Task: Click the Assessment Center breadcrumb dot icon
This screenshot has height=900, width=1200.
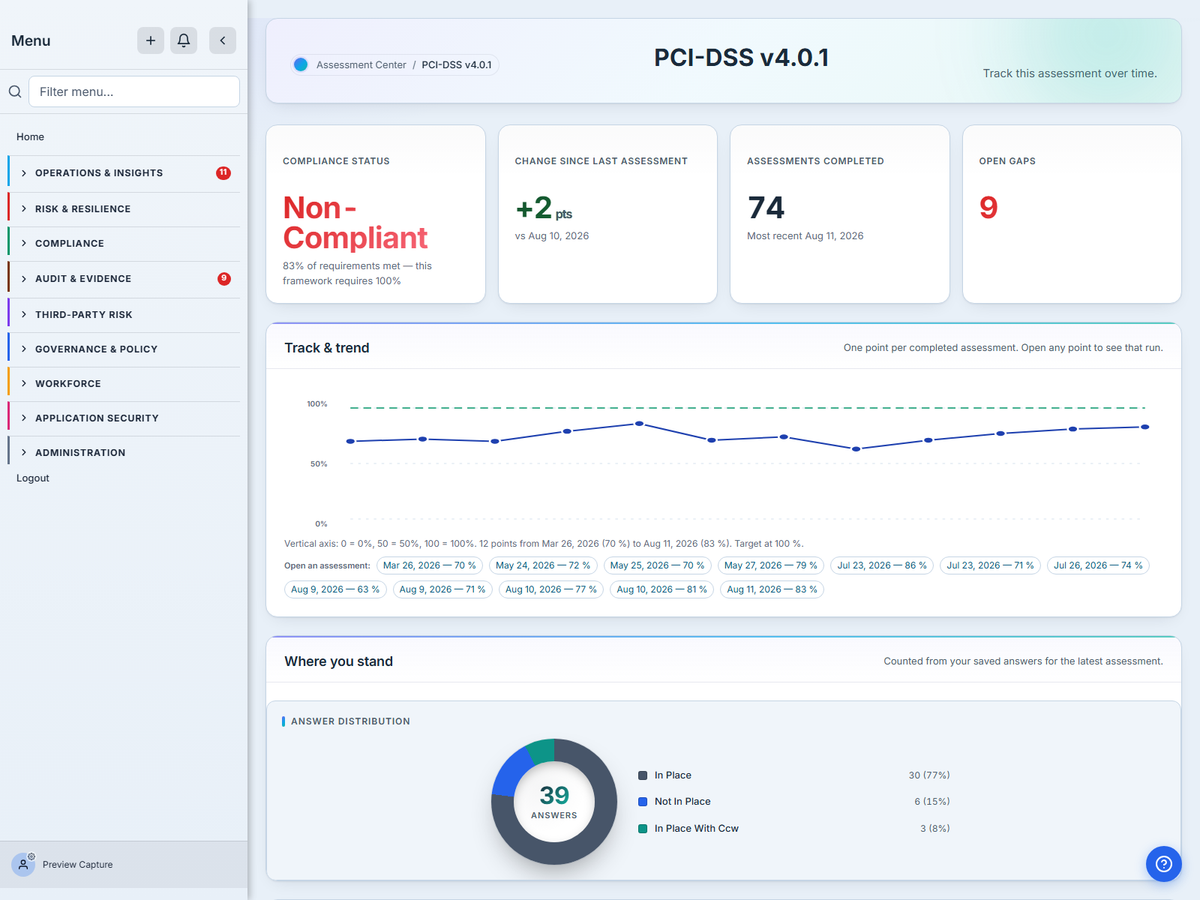Action: (300, 65)
